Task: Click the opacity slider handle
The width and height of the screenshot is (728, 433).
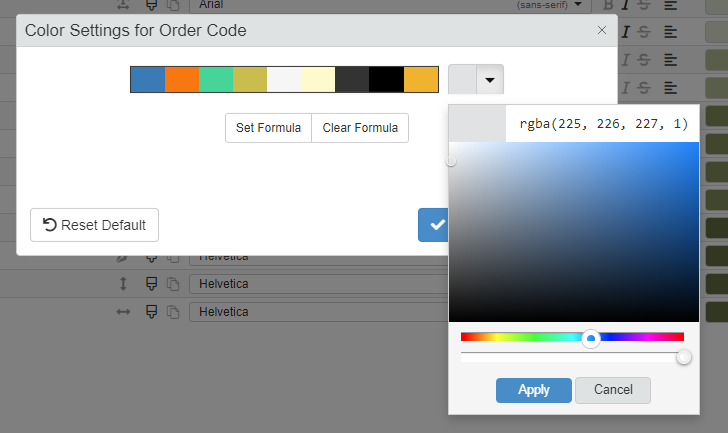Action: point(684,357)
